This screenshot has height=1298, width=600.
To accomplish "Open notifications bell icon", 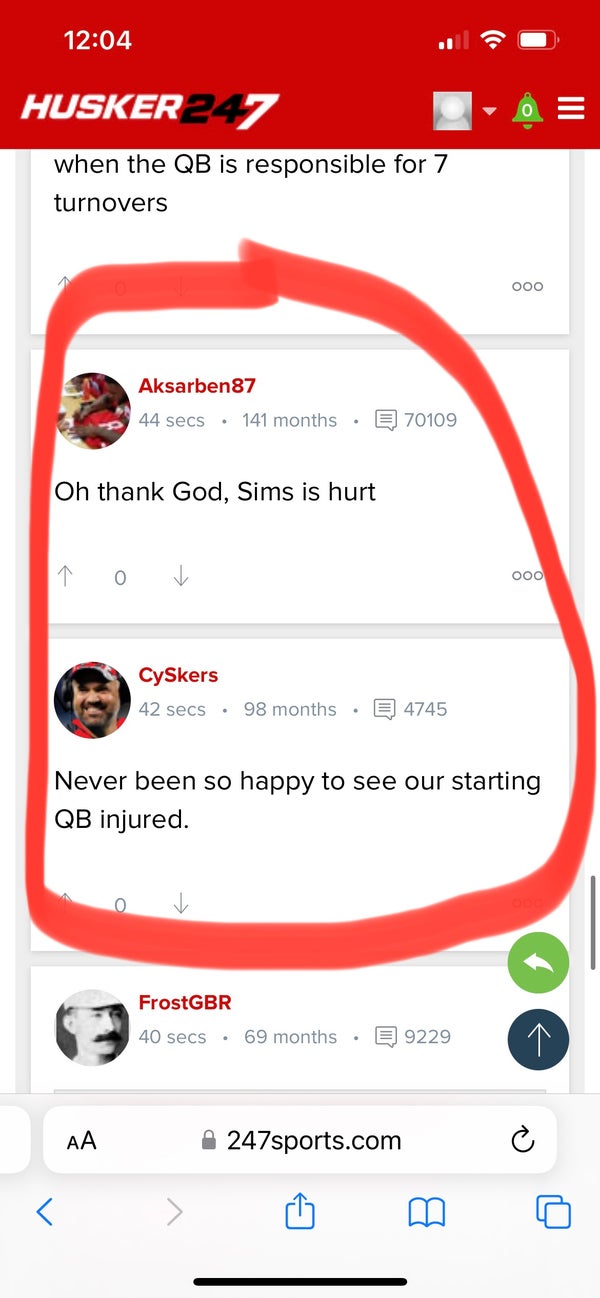I will [527, 109].
